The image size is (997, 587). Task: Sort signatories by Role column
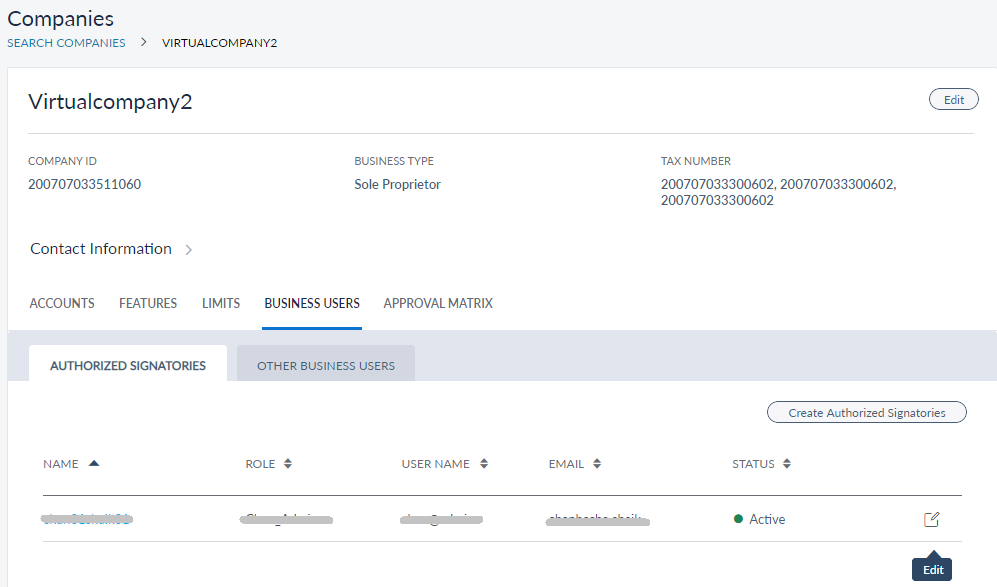pyautogui.click(x=288, y=464)
